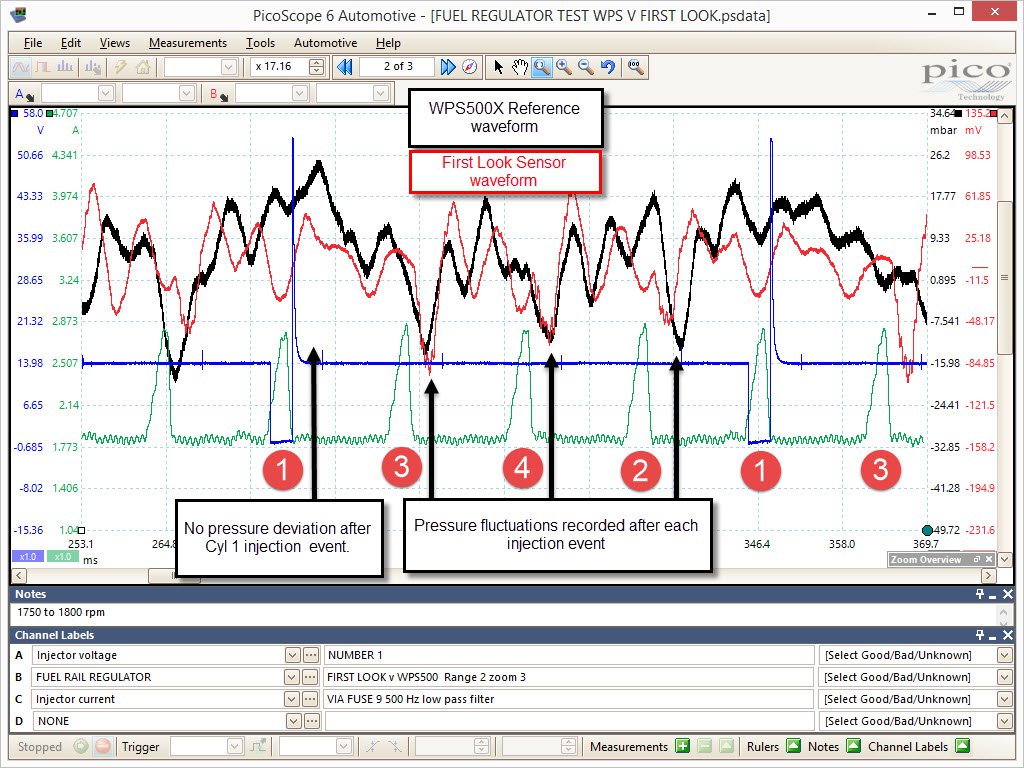The width and height of the screenshot is (1024, 768).
Task: Select the Pan hand tool
Action: (x=520, y=67)
